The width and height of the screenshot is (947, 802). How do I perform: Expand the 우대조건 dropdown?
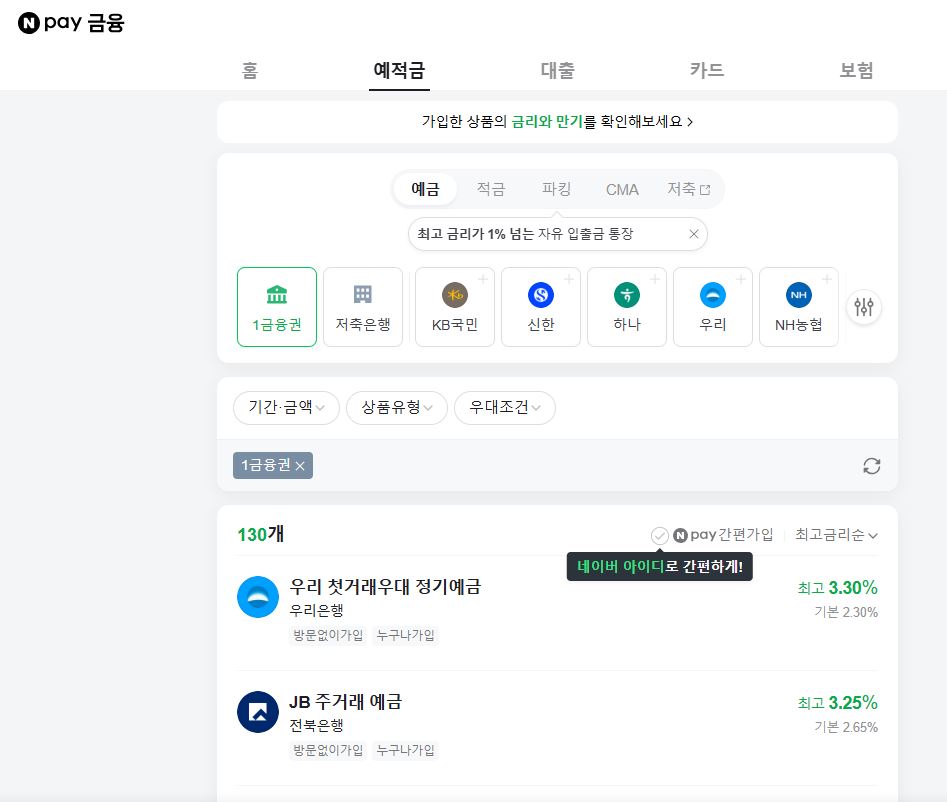505,408
